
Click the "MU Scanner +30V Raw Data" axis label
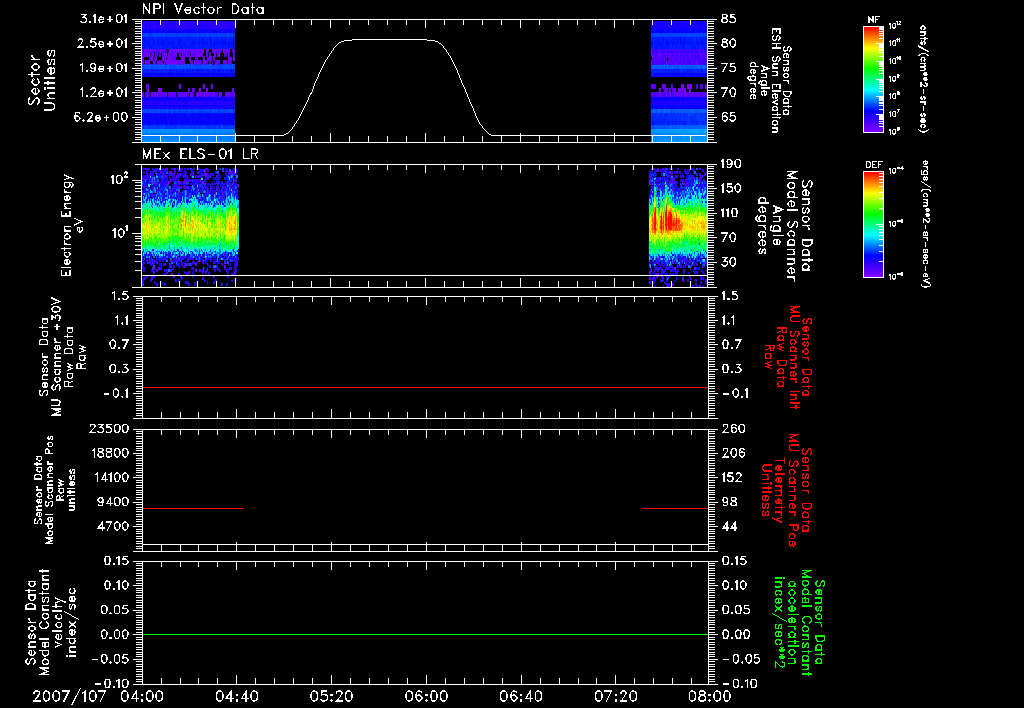click(62, 356)
